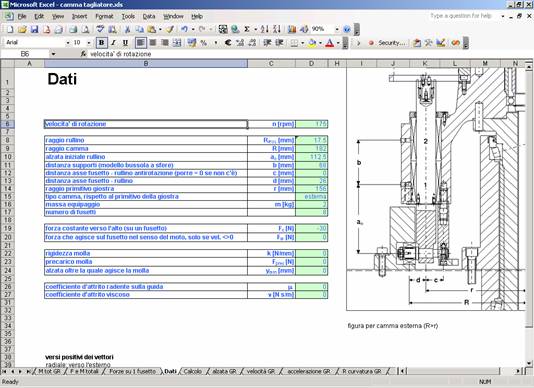534x388 pixels.
Task: Apply the red font color A
Action: click(x=329, y=43)
